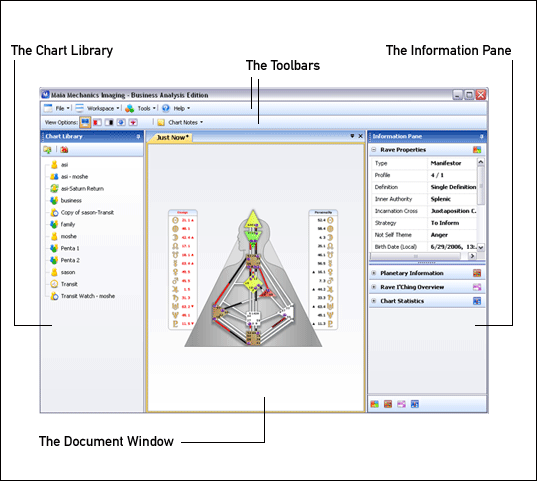The height and width of the screenshot is (481, 537).
Task: Click the black-right View Options icon
Action: coord(109,122)
